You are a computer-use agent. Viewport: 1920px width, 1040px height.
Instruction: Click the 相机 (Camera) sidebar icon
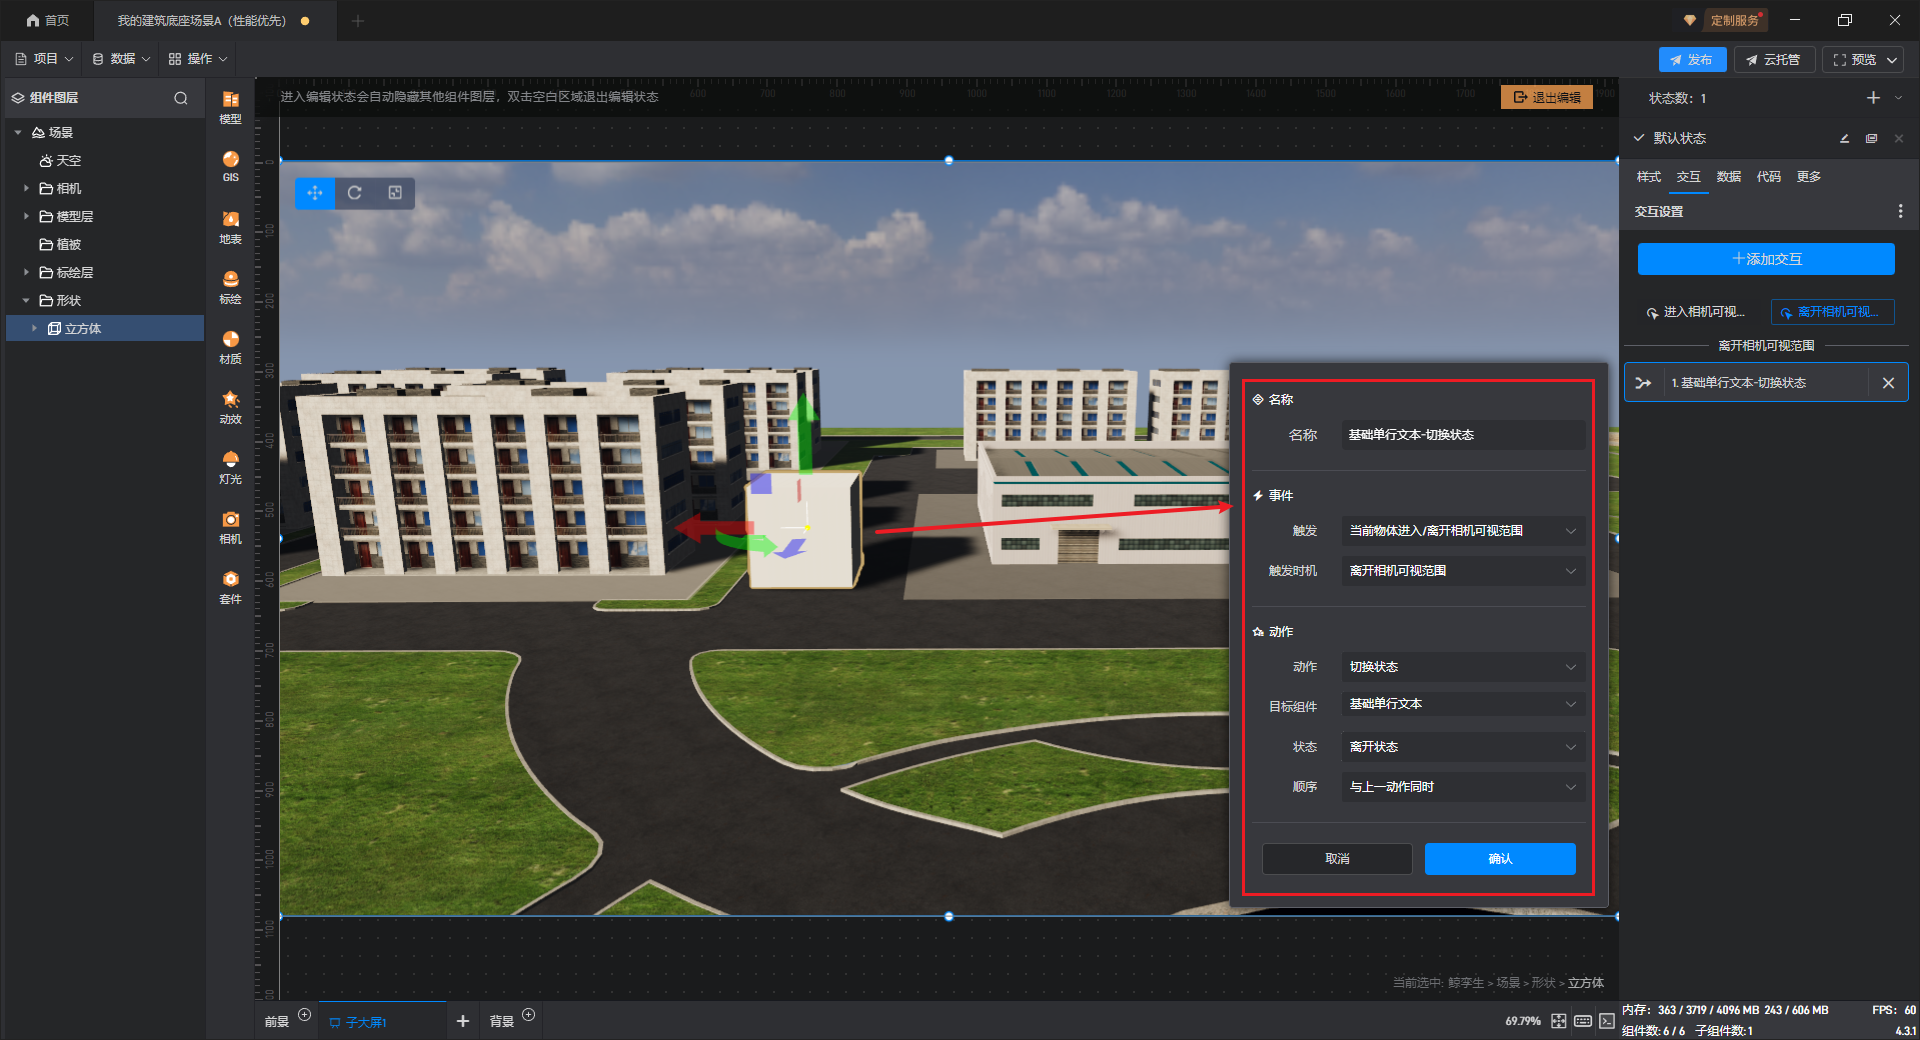tap(230, 526)
